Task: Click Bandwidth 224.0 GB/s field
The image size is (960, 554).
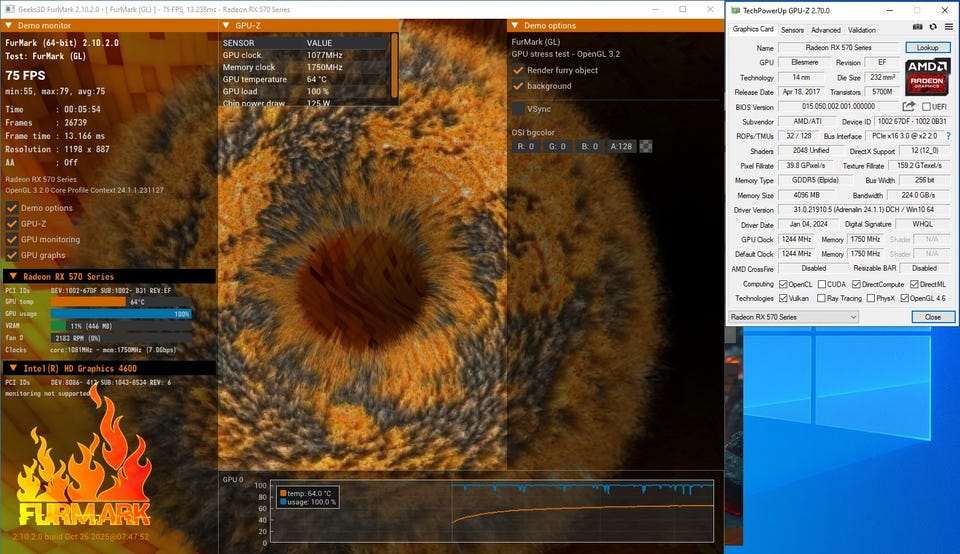Action: 918,195
